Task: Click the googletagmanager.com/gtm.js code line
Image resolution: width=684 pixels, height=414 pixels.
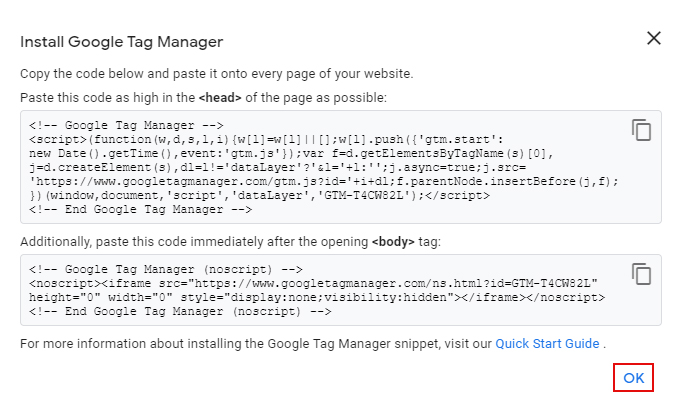Action: [x=324, y=181]
